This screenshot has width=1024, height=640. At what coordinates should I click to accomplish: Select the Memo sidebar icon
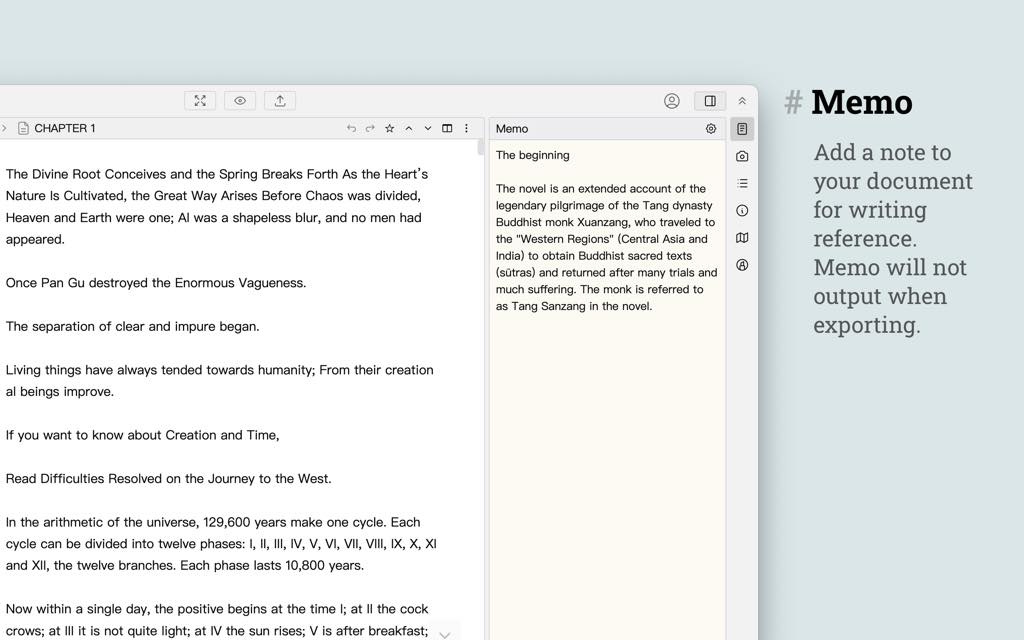click(x=742, y=129)
